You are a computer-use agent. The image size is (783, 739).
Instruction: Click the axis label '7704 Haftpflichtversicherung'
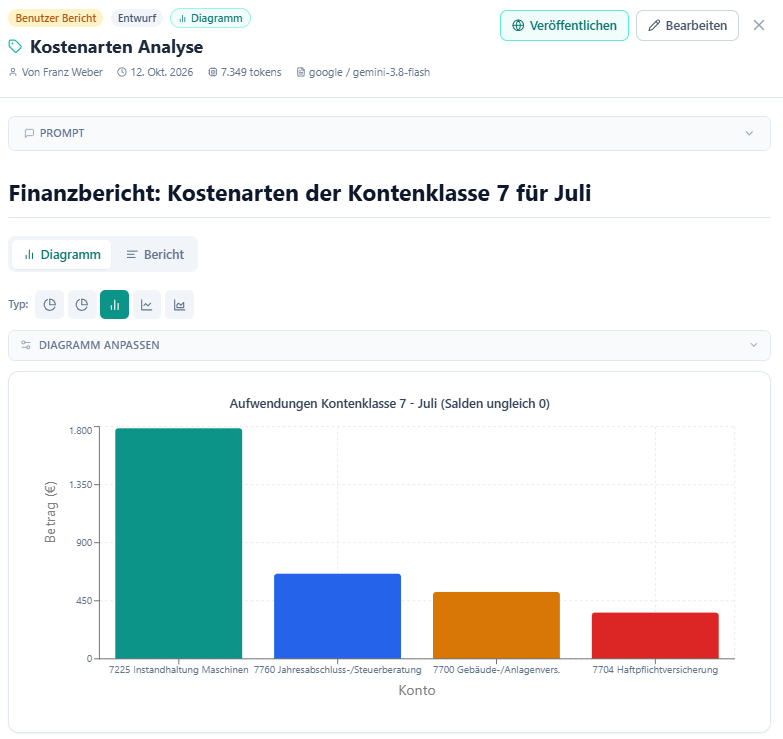point(655,670)
